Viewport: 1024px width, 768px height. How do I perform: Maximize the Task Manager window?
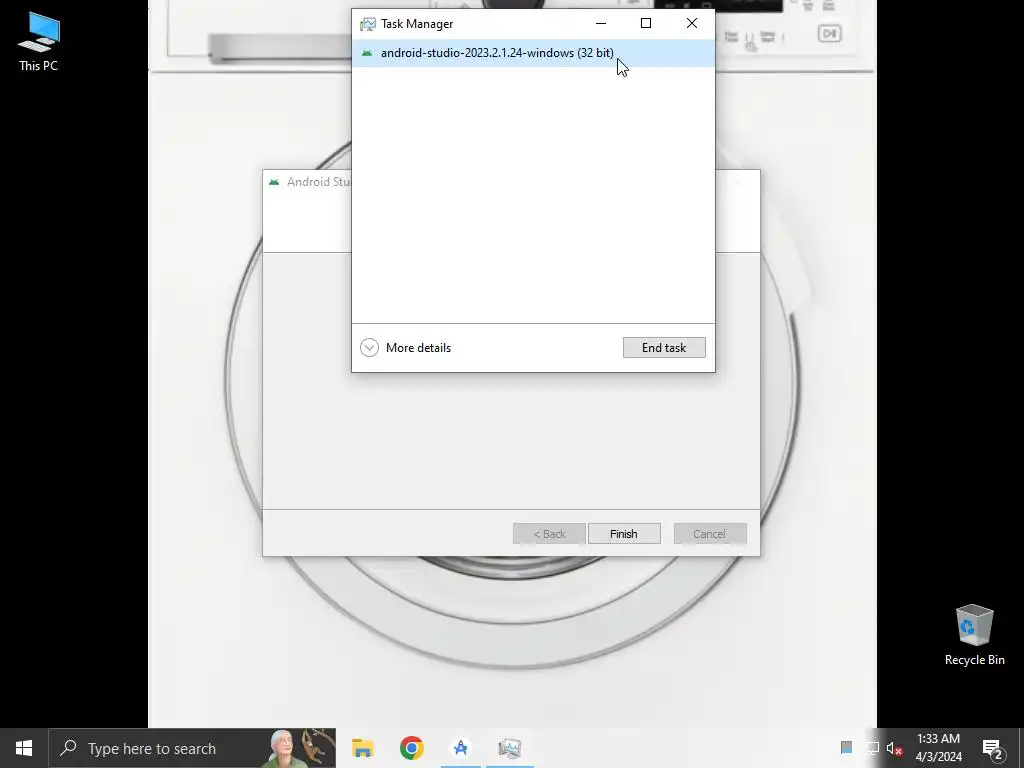click(646, 24)
